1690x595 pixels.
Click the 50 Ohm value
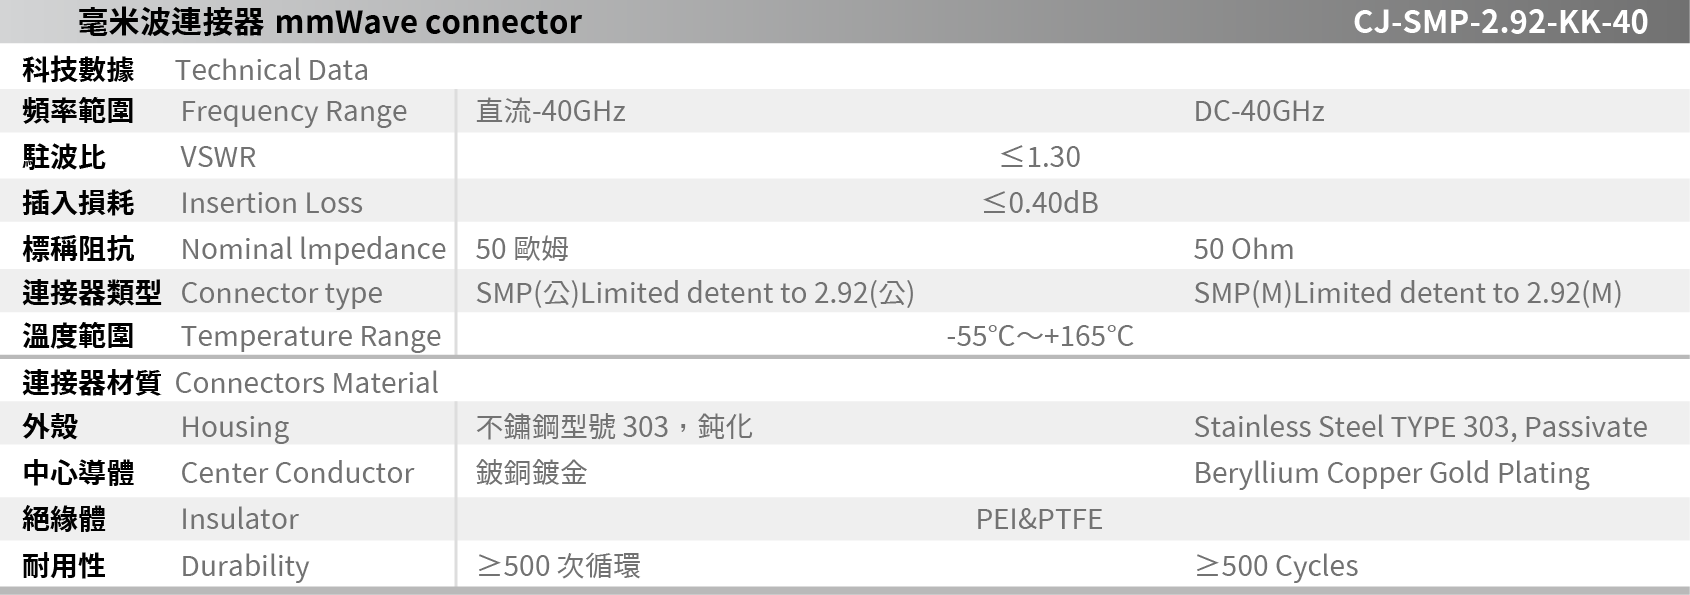[1243, 249]
